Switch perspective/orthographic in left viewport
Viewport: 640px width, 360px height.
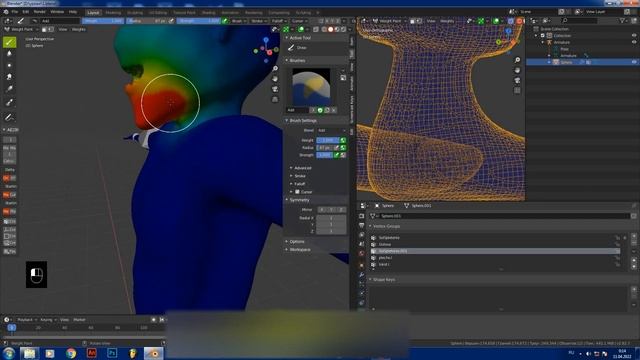point(275,99)
